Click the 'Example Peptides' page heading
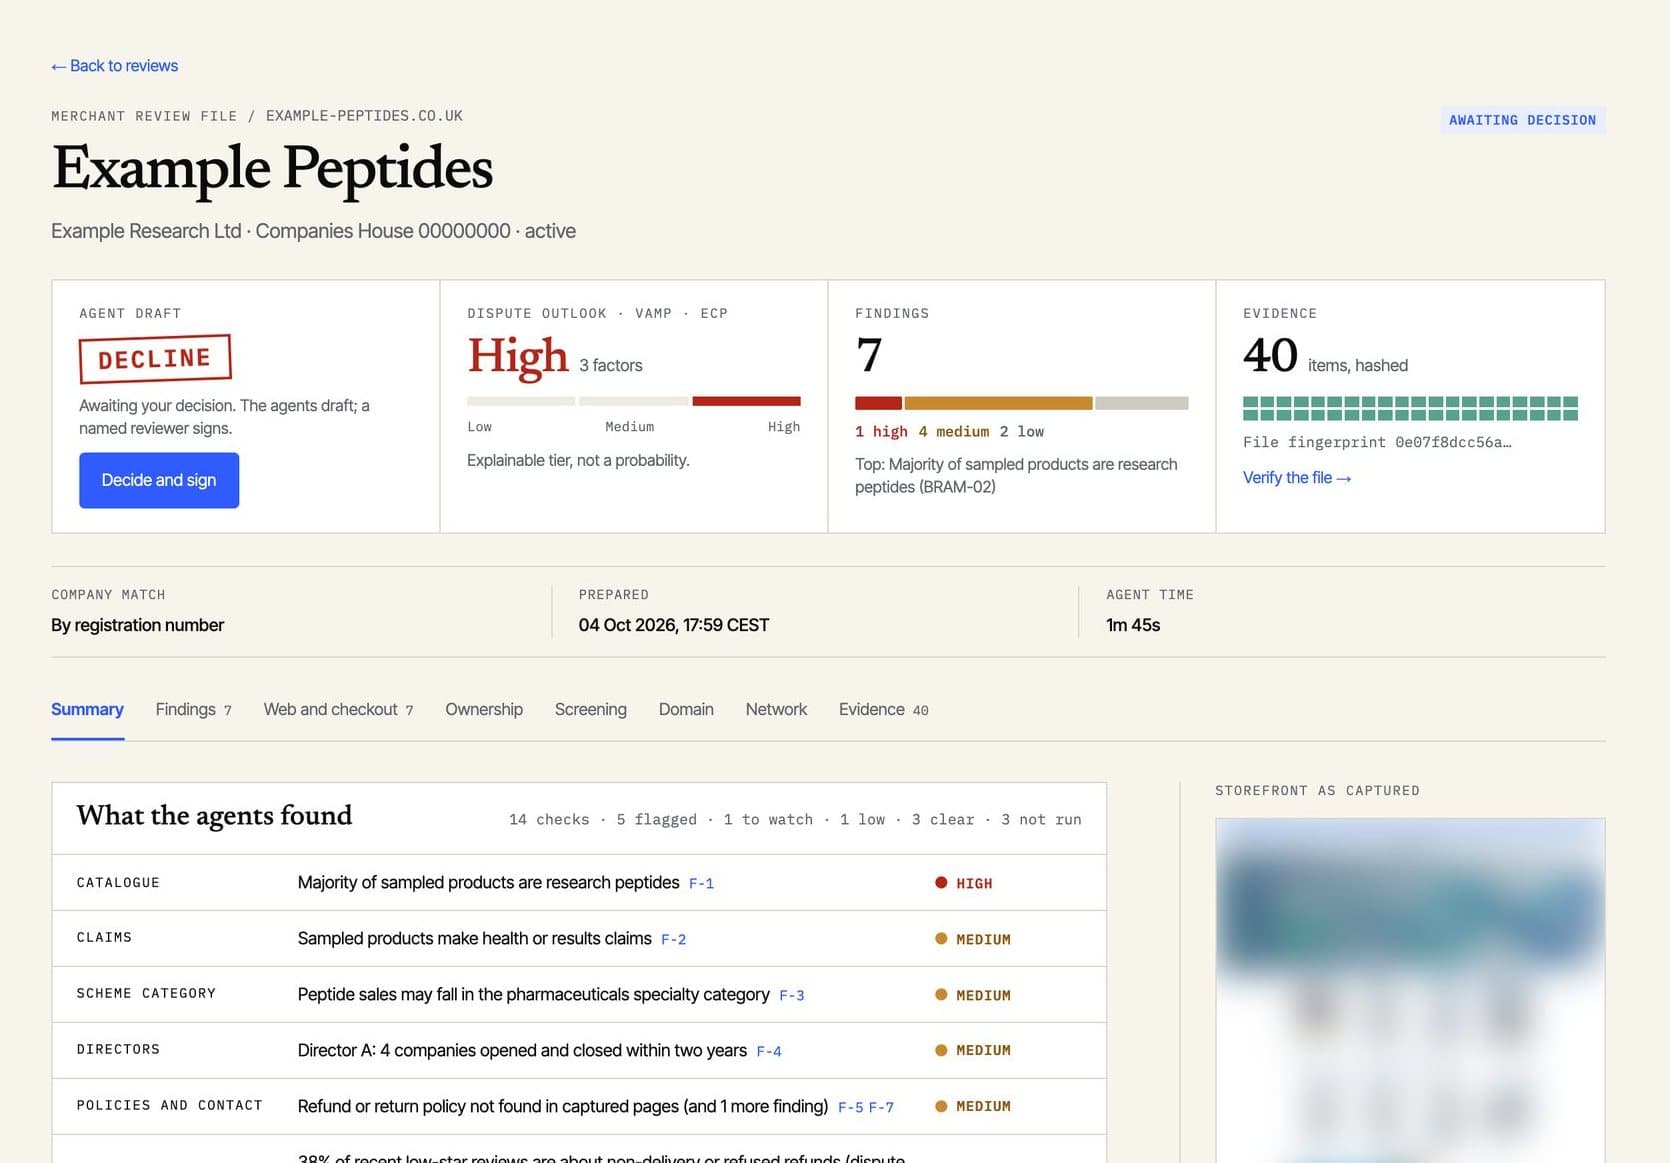Screen dimensions: 1670x1163 272,168
